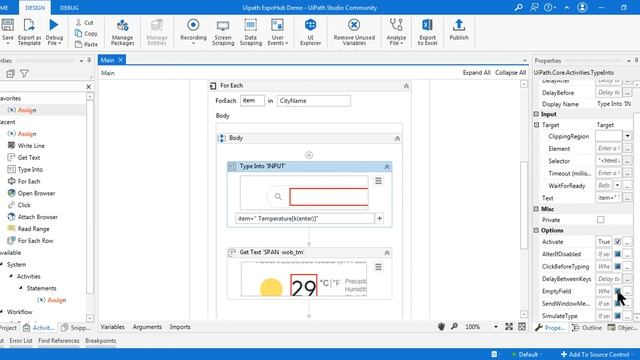
Task: Launch Screen Scraping
Action: tap(223, 32)
